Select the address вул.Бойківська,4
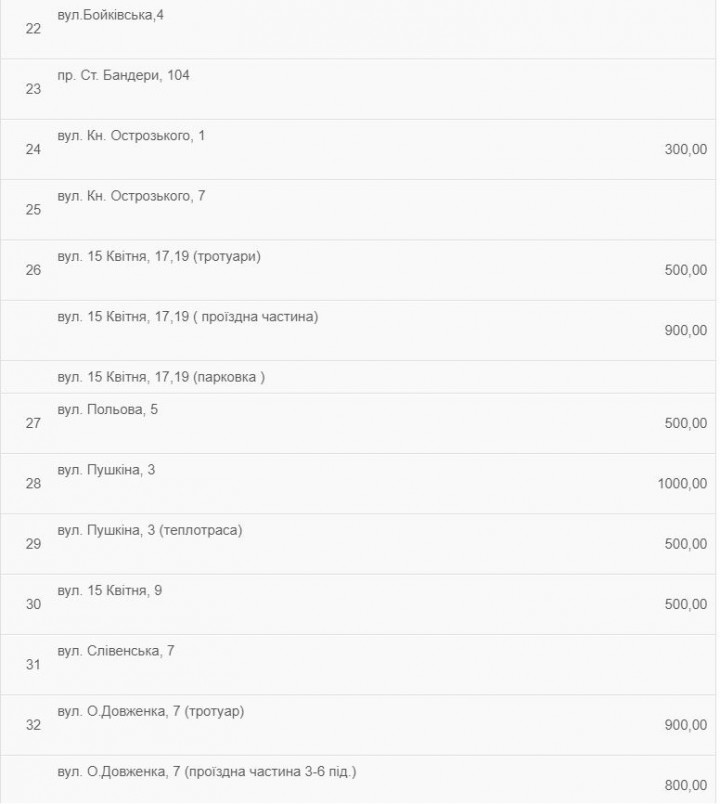This screenshot has width=720, height=804. click(x=110, y=15)
